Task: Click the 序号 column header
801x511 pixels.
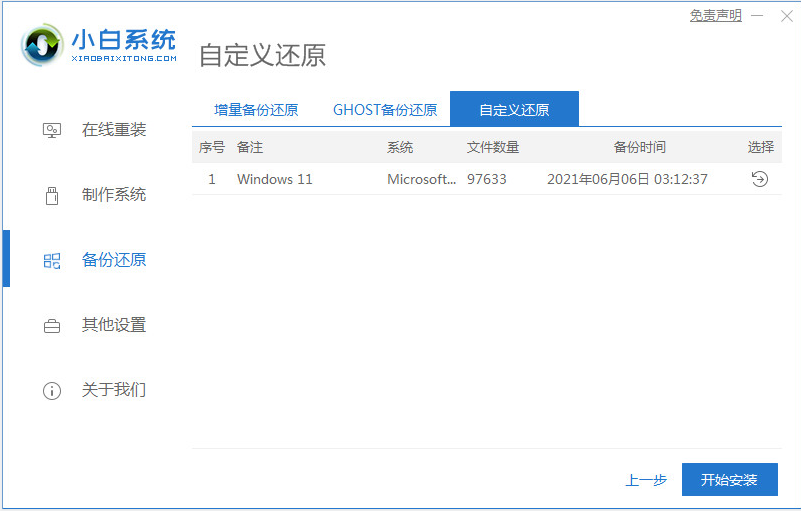Action: (211, 147)
